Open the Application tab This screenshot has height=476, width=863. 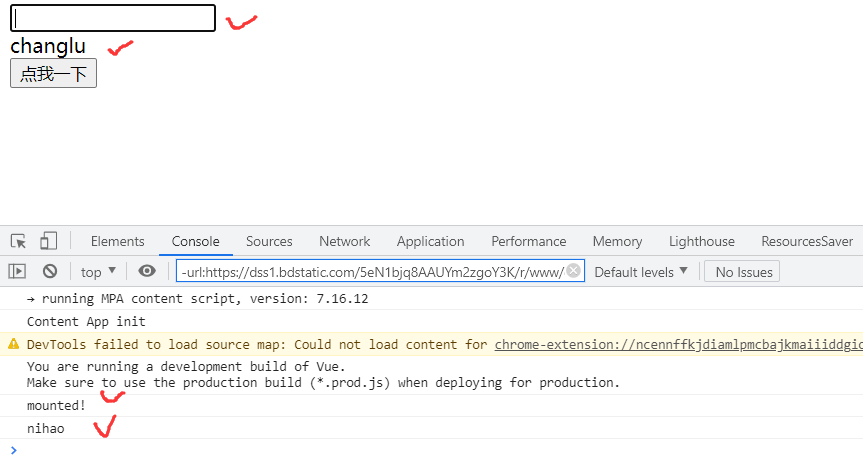click(x=430, y=242)
